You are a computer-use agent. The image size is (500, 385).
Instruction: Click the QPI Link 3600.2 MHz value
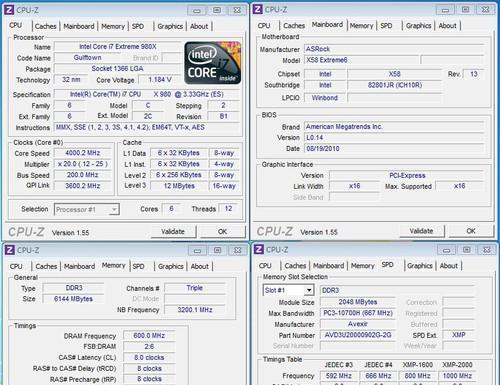(x=83, y=186)
